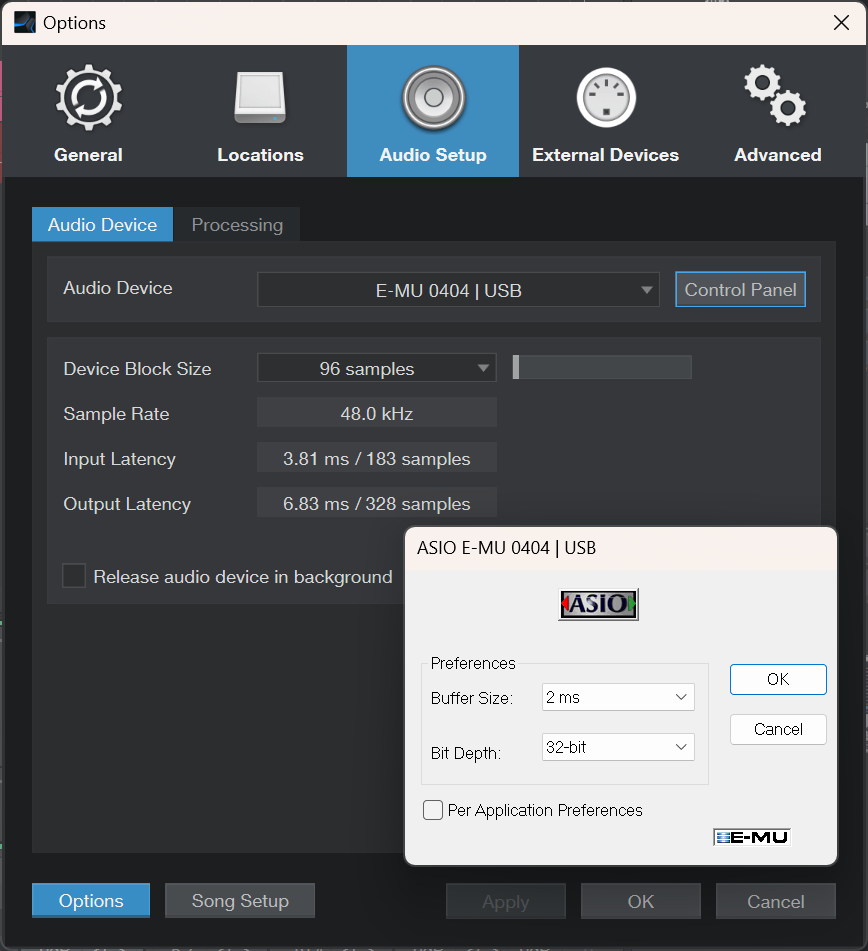
Task: Open the External Devices MIDI connector icon
Action: 606,98
